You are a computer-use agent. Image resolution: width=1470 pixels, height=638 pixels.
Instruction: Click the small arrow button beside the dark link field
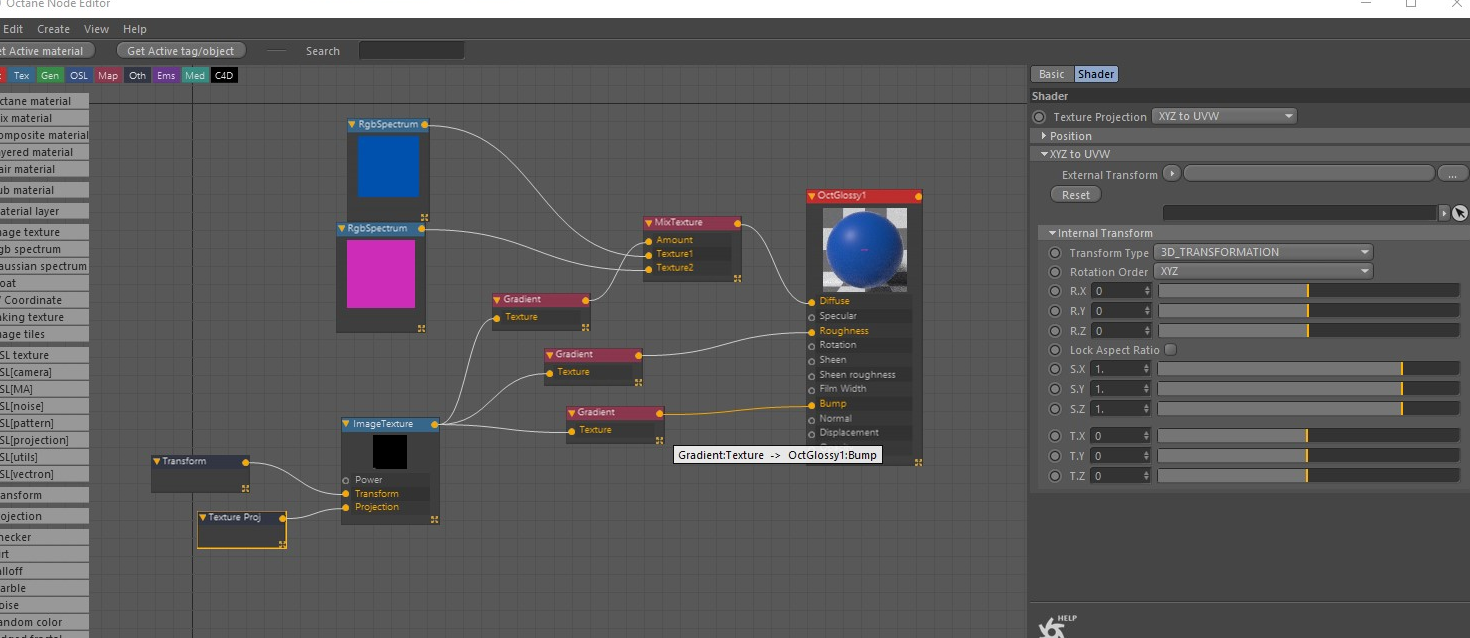(1443, 213)
